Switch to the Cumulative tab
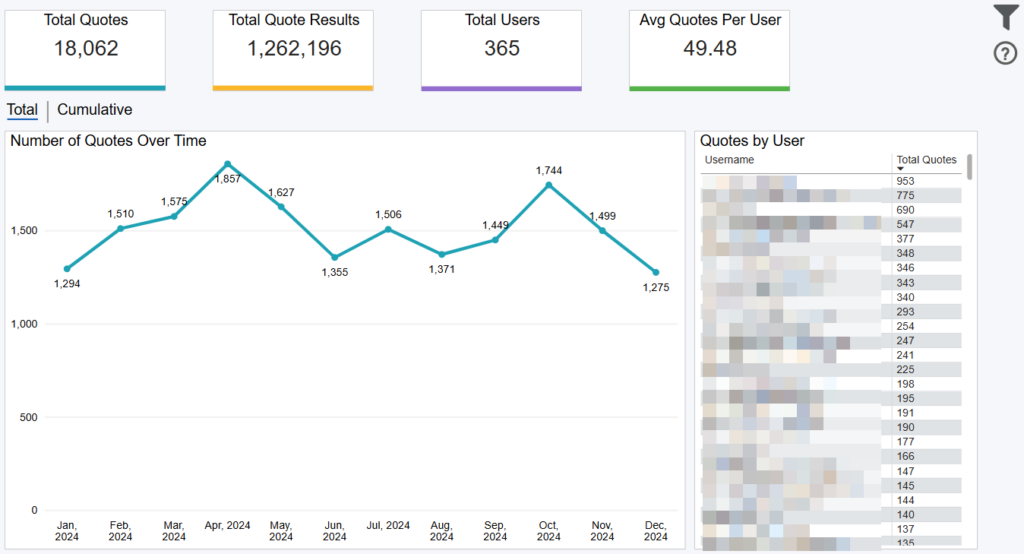Viewport: 1024px width, 554px height. tap(94, 110)
